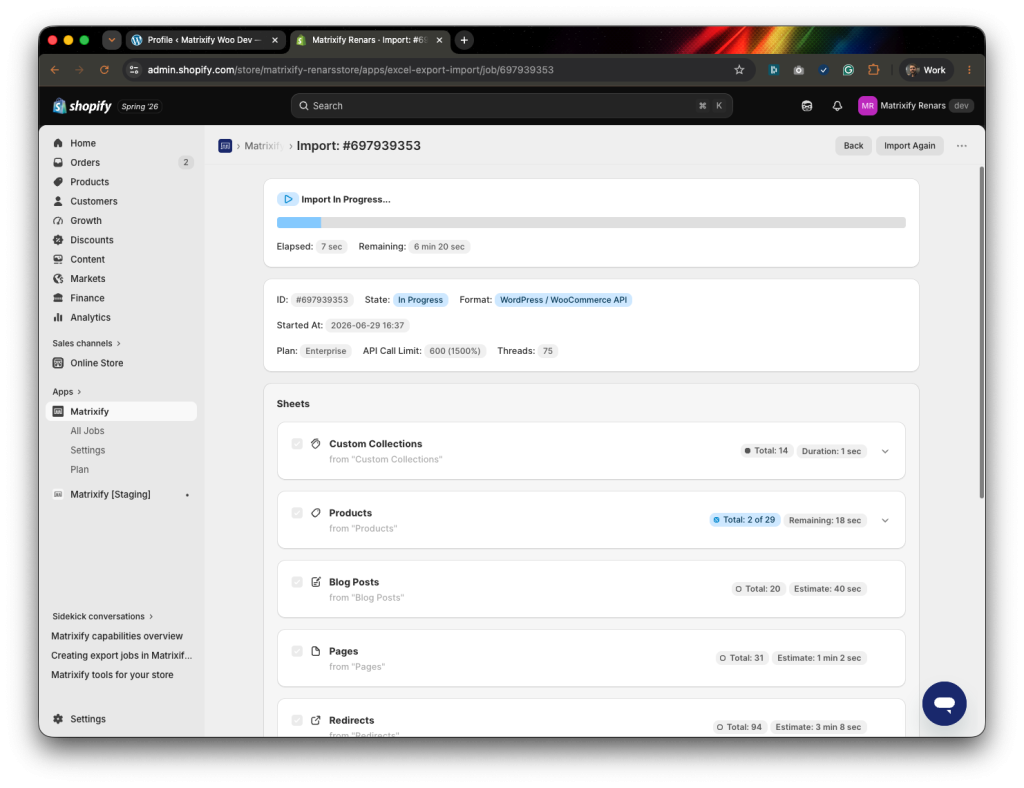The image size is (1024, 788).
Task: Toggle the Custom Collections sheet checkbox
Action: click(297, 444)
